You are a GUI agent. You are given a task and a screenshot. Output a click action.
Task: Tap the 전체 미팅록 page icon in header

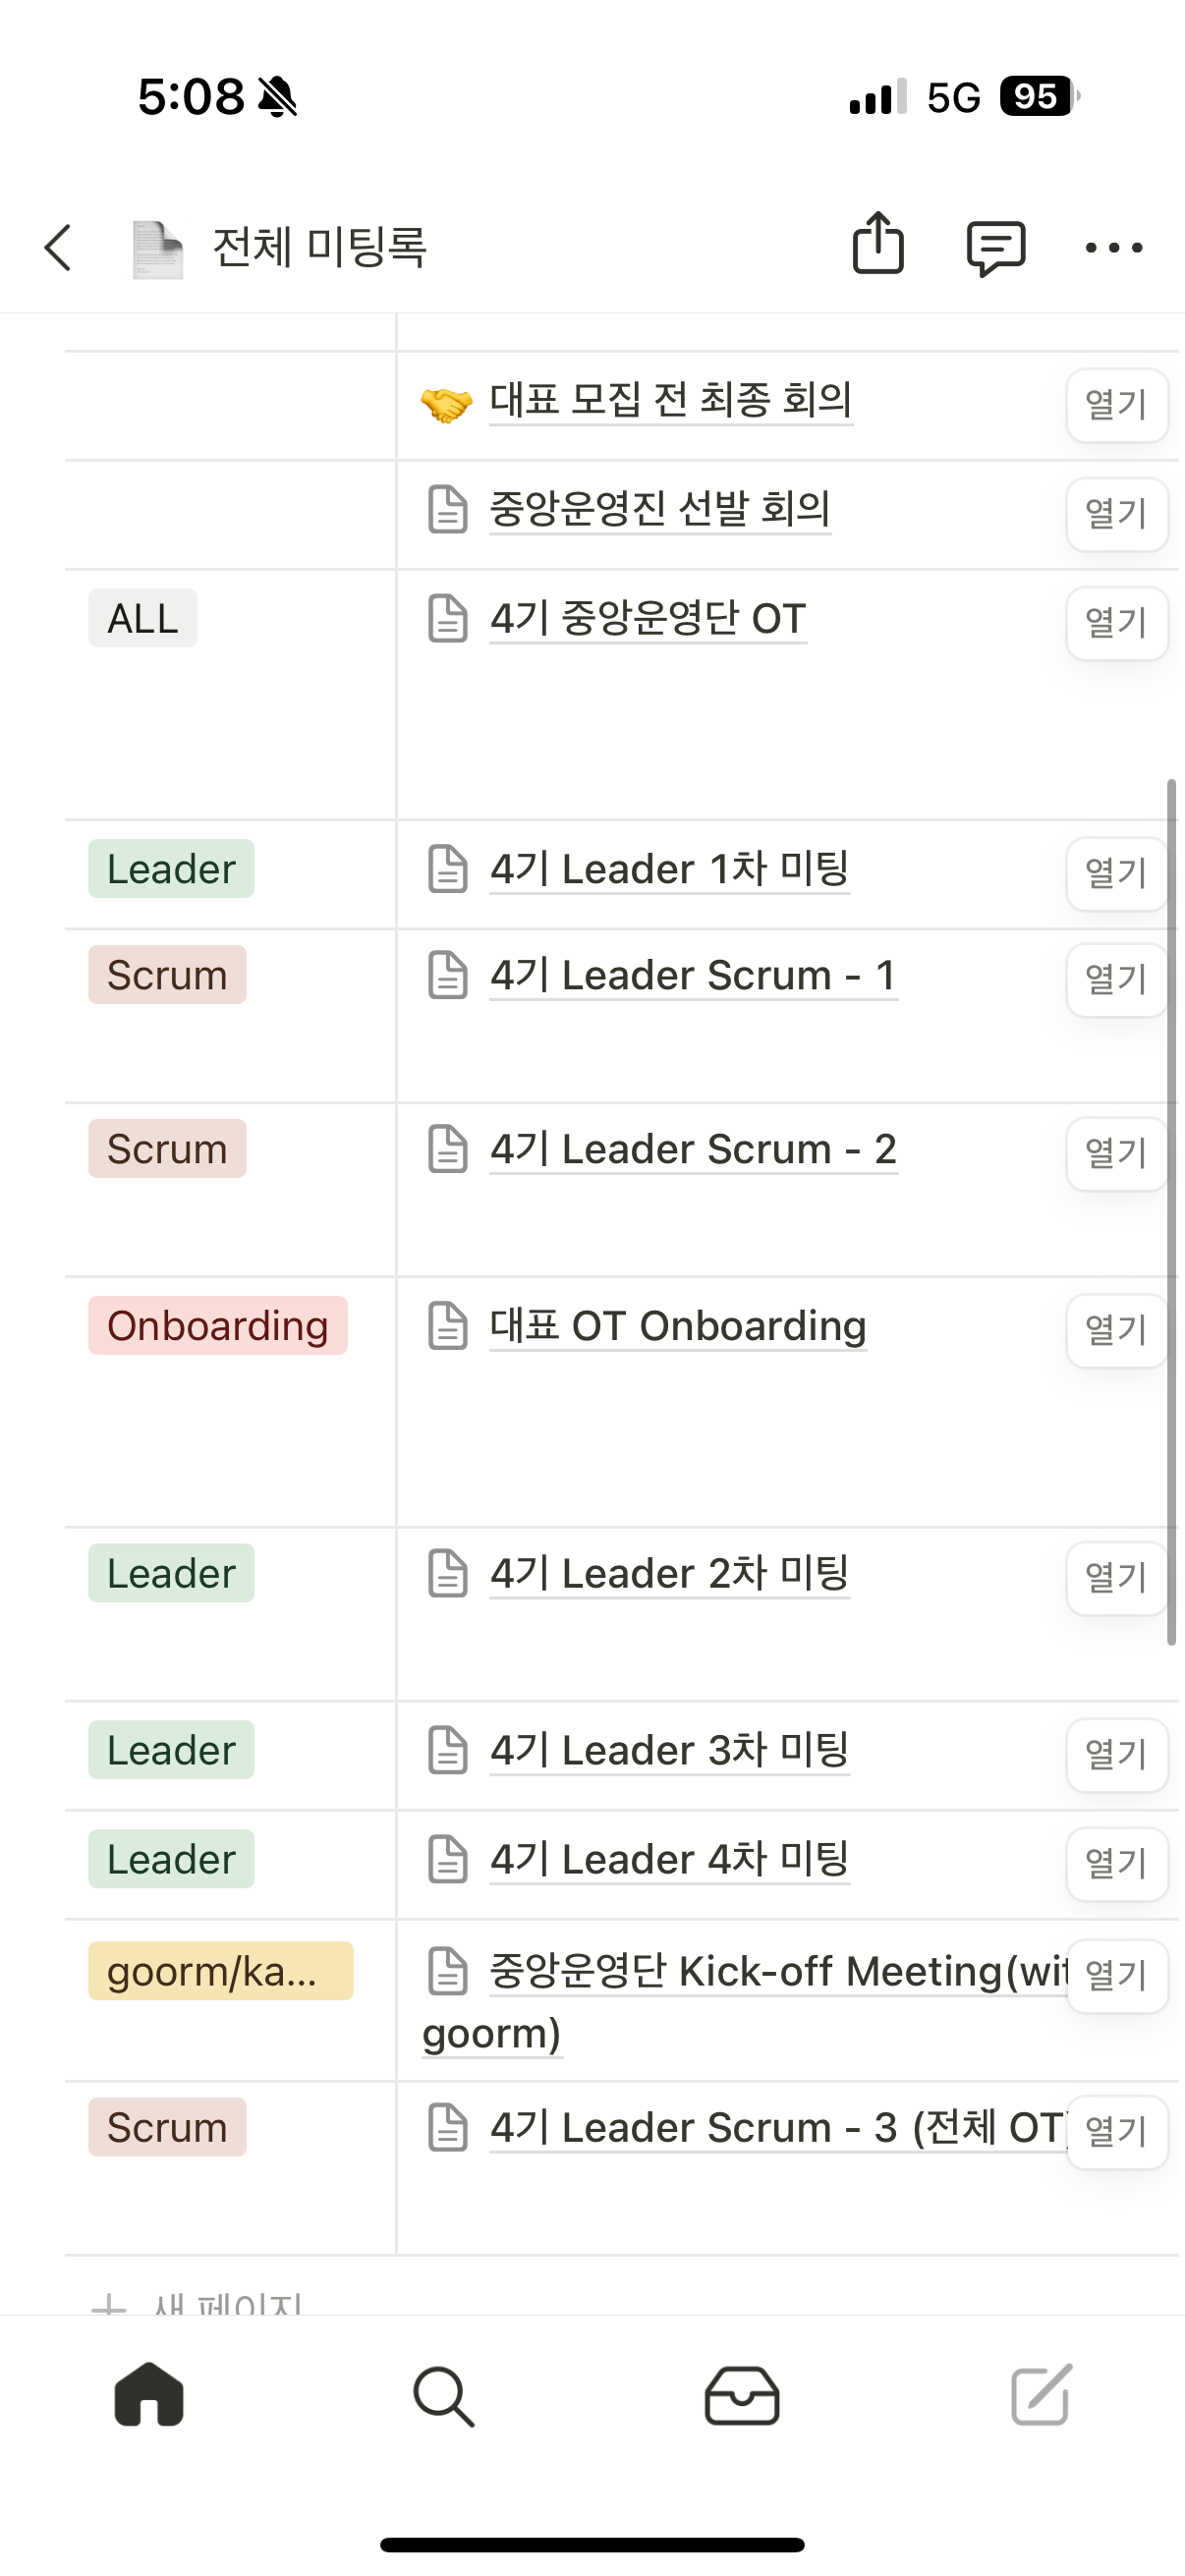(158, 249)
